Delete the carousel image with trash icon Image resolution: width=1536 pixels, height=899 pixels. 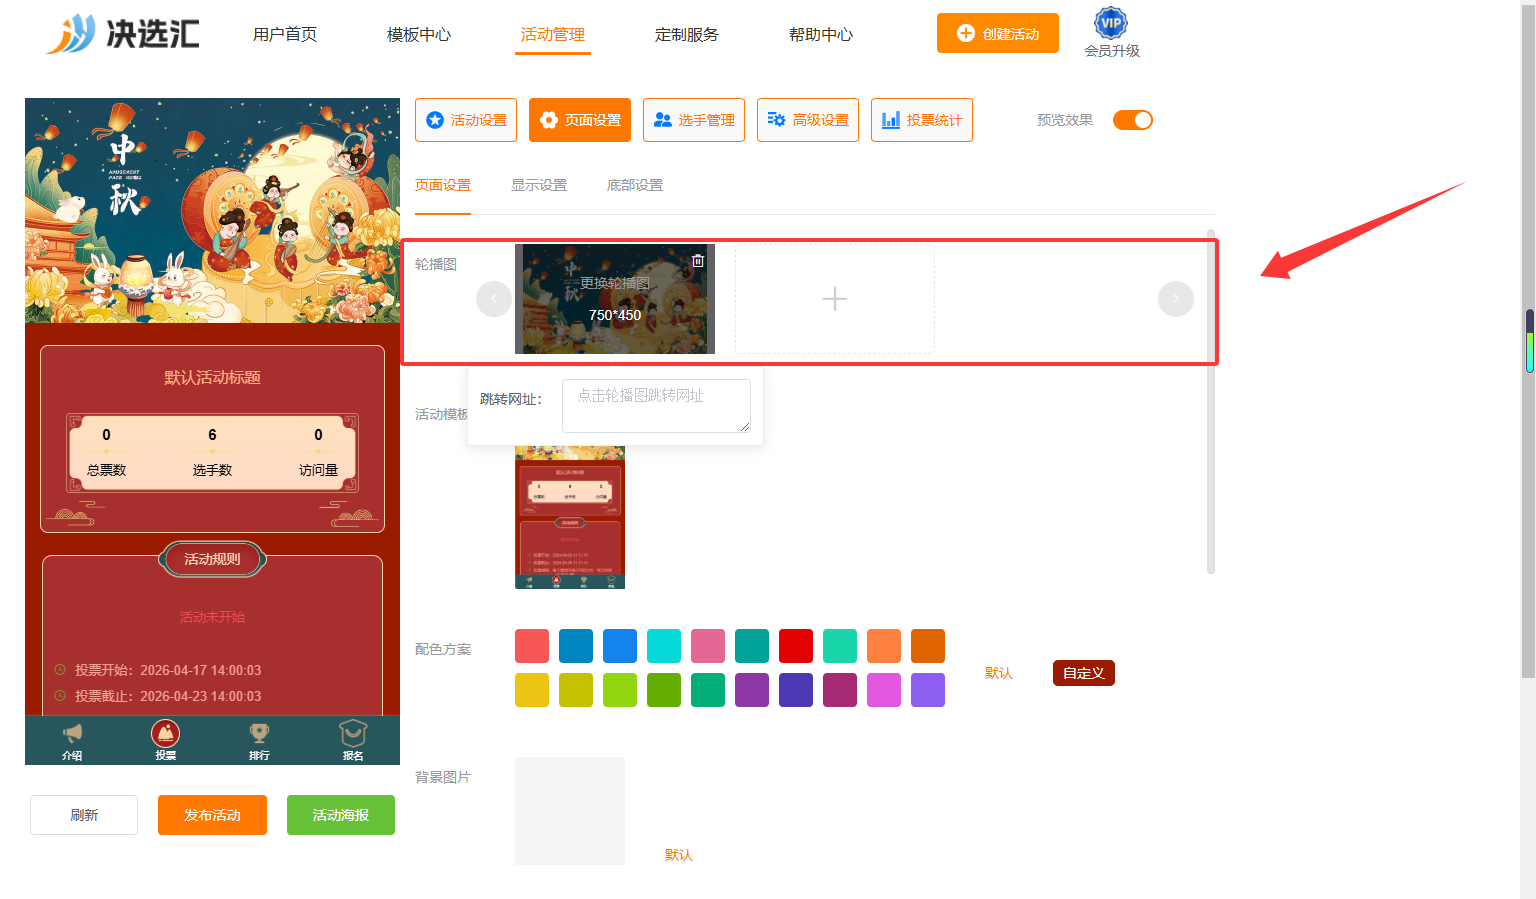pos(698,261)
